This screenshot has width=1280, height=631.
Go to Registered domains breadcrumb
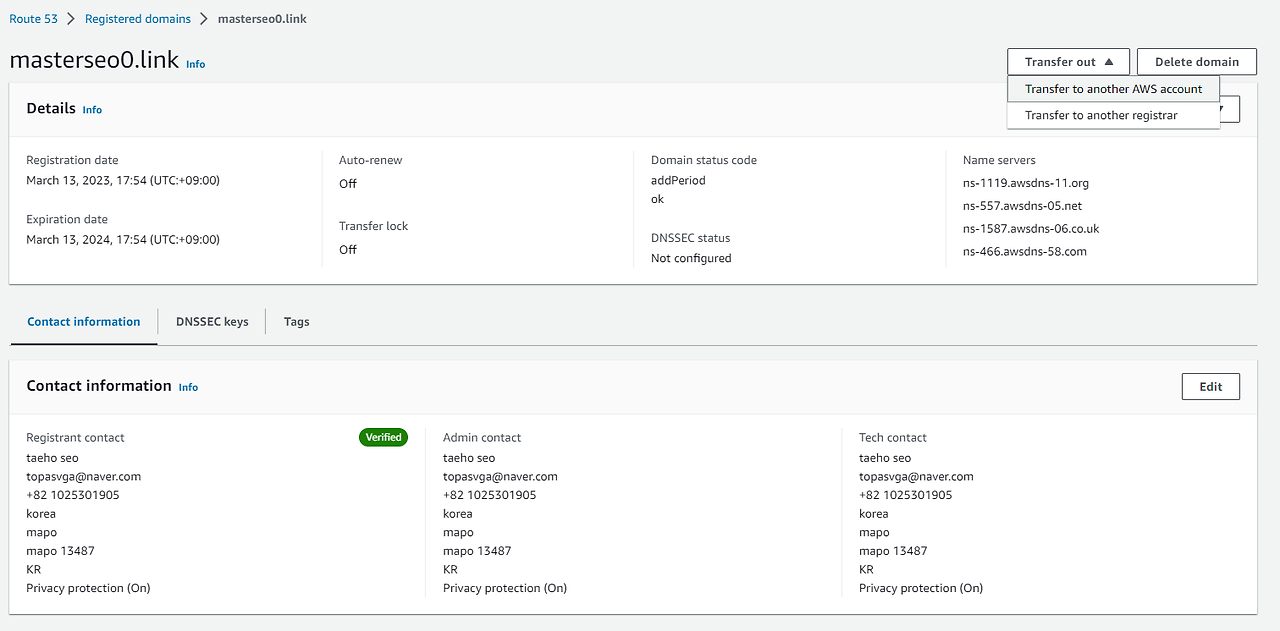(137, 19)
